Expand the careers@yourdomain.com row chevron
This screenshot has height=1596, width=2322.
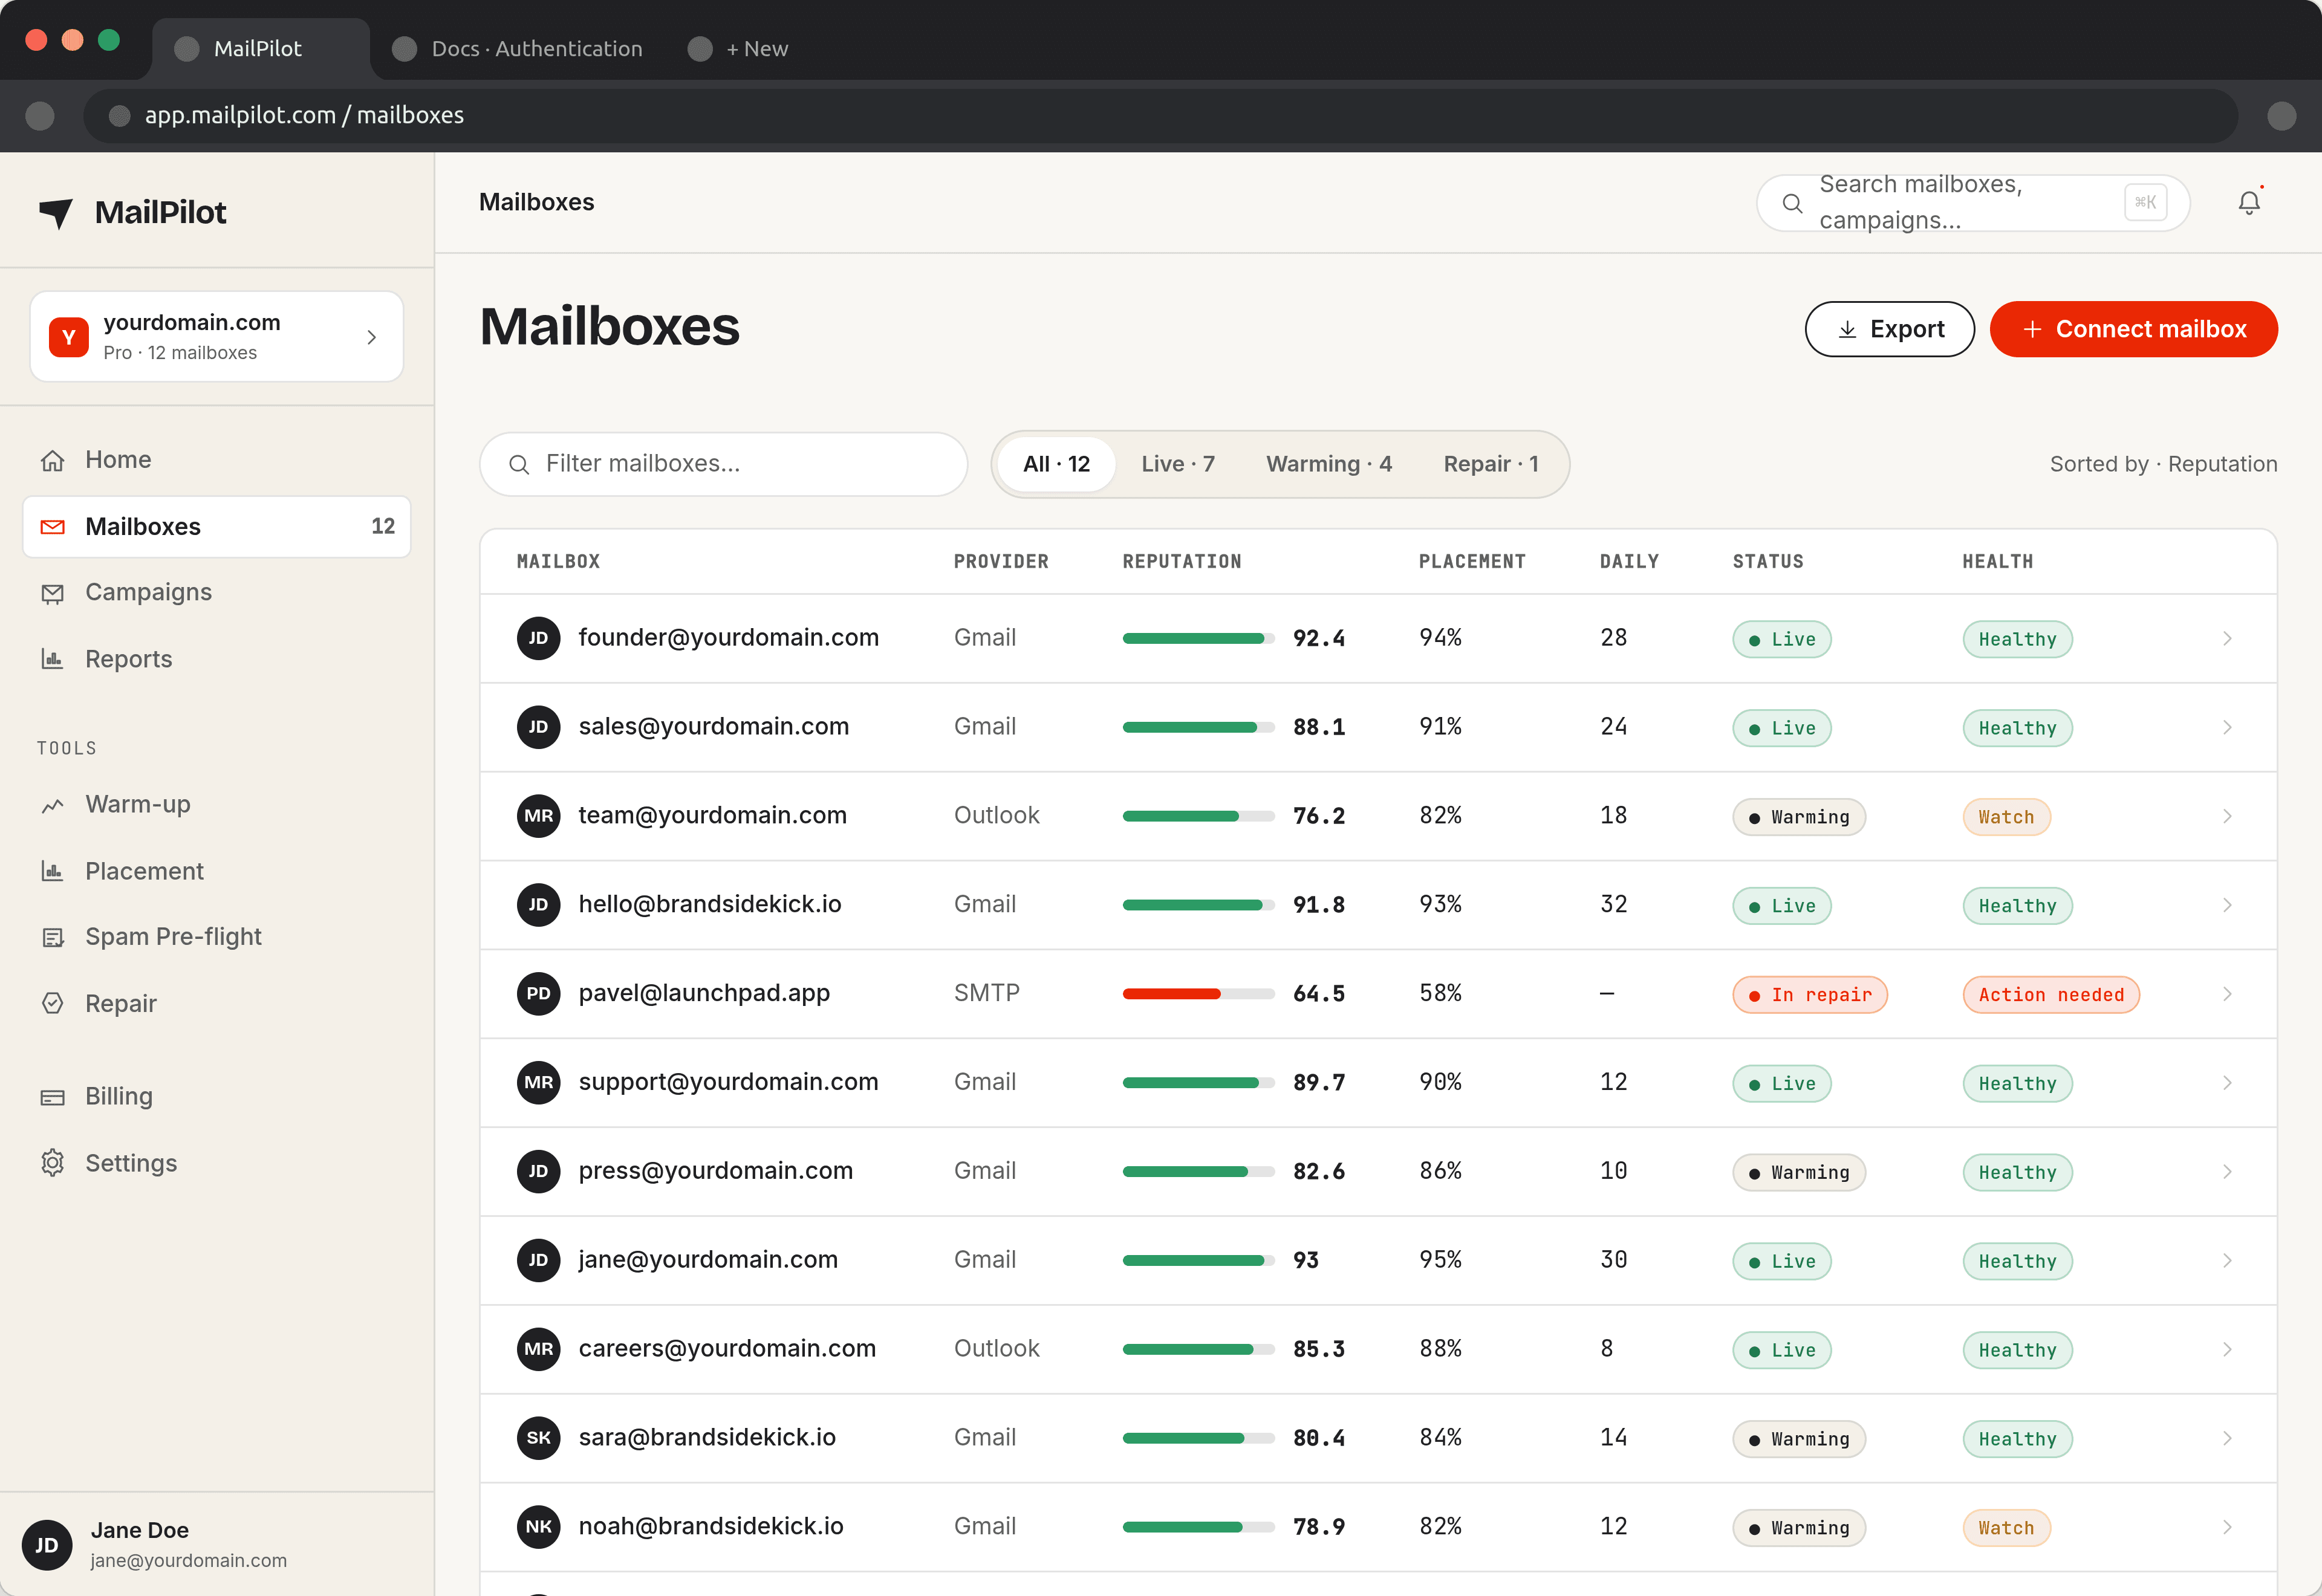tap(2227, 1349)
